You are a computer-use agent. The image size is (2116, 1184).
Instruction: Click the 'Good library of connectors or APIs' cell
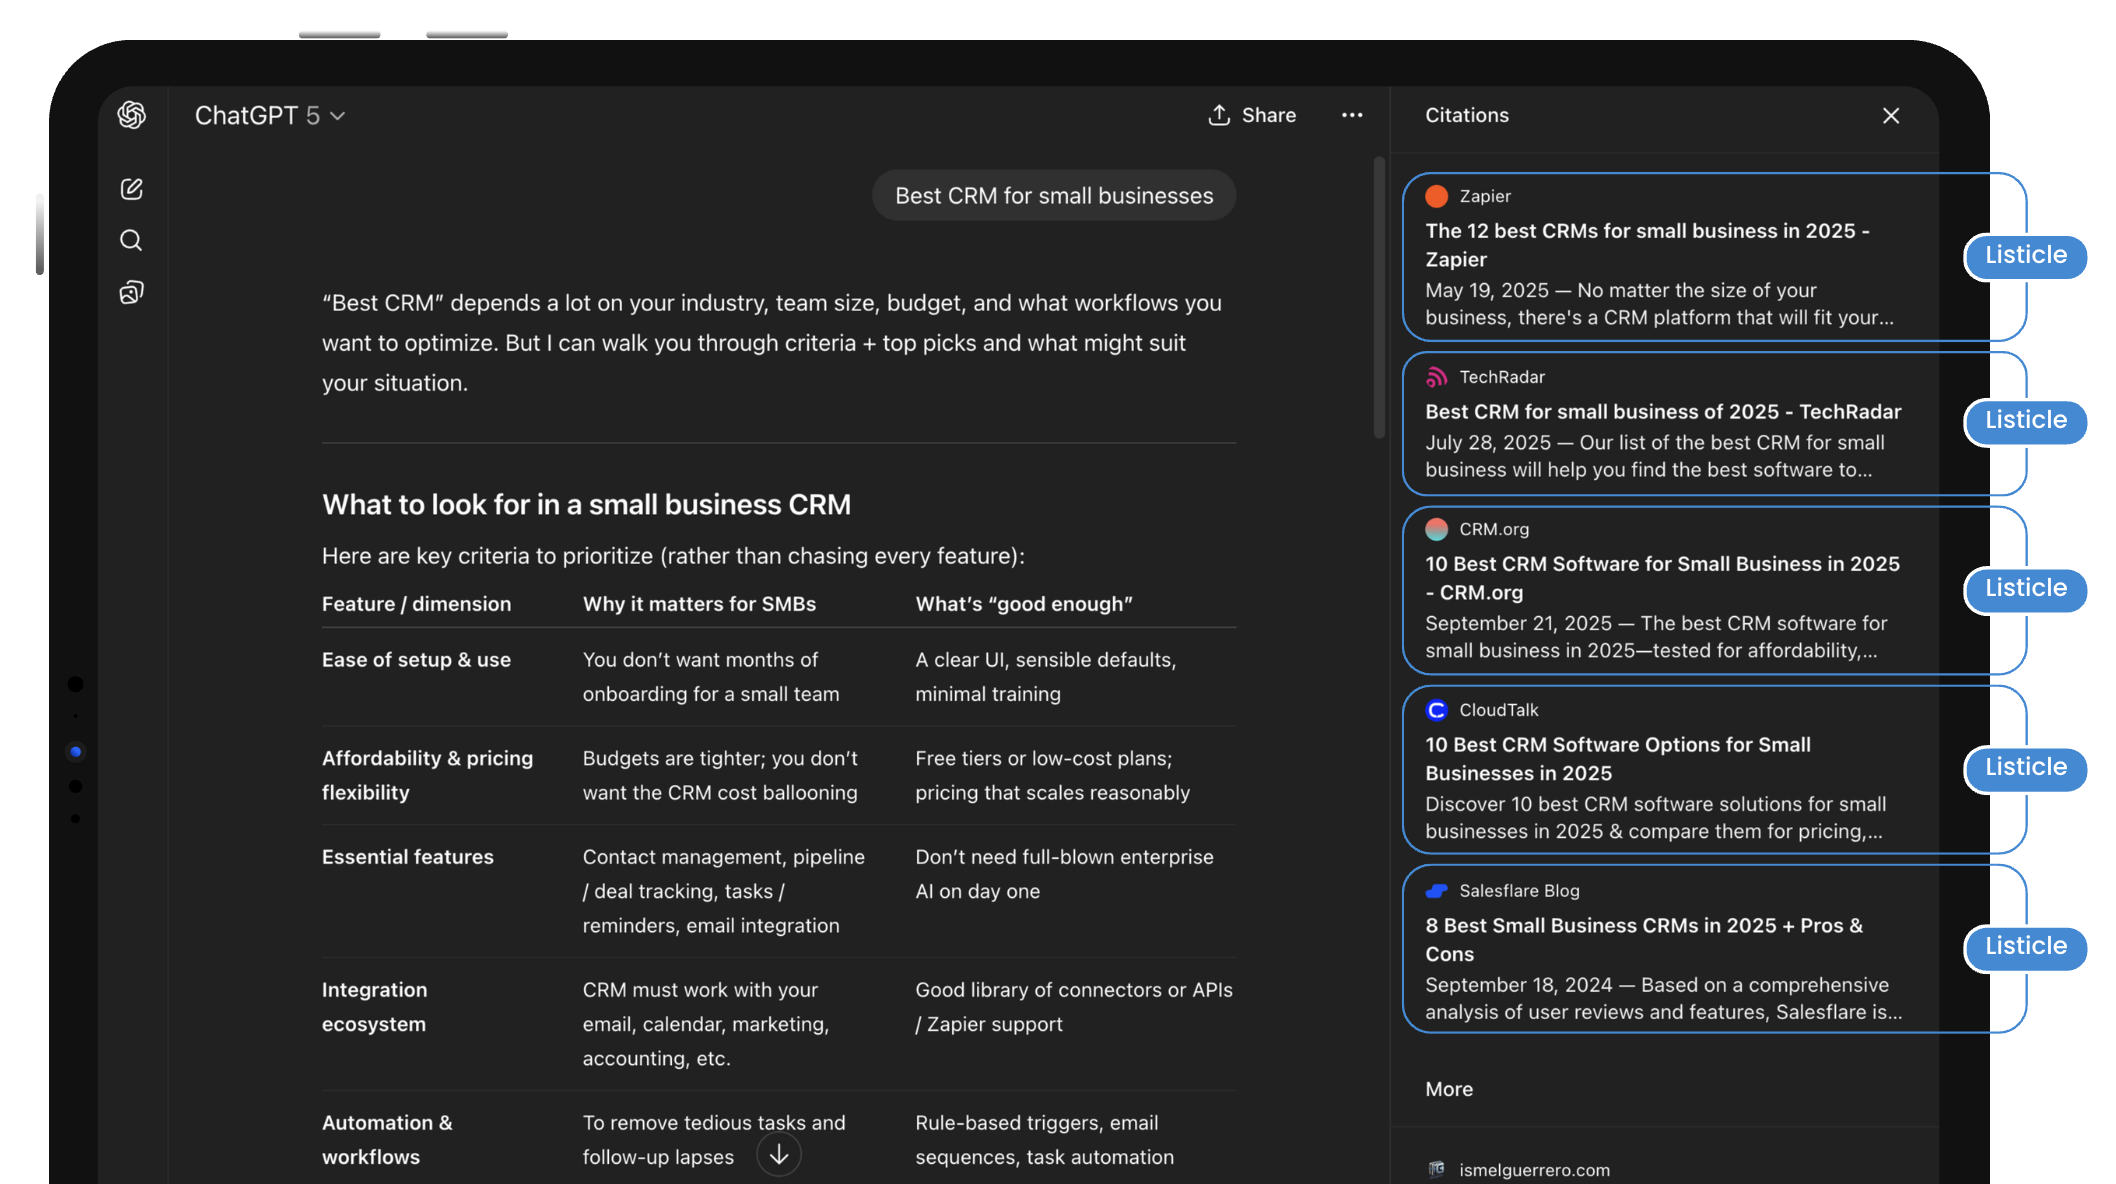point(1074,1007)
